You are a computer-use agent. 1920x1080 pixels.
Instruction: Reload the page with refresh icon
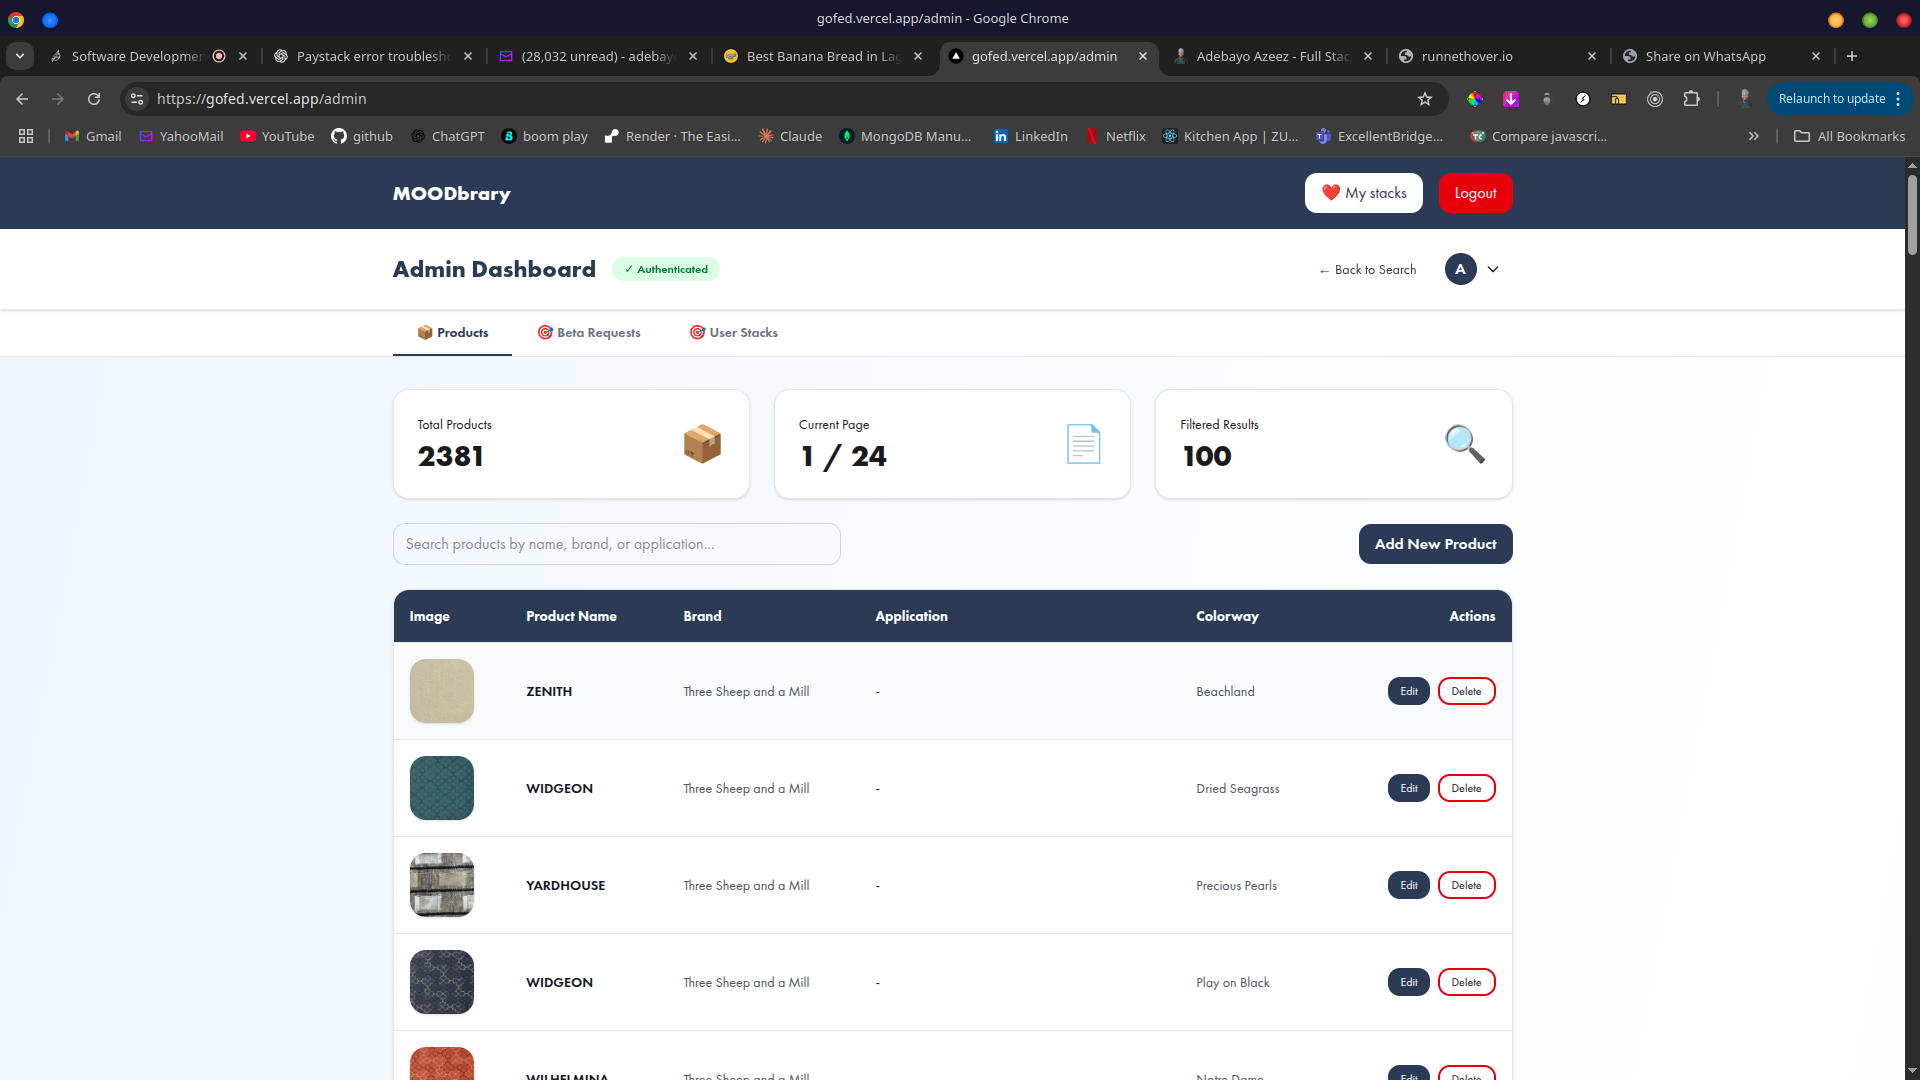[x=94, y=99]
